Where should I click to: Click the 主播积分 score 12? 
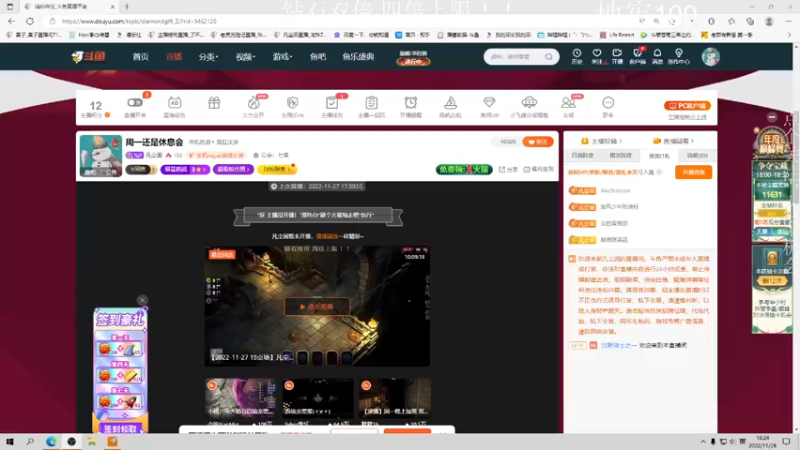pos(95,109)
